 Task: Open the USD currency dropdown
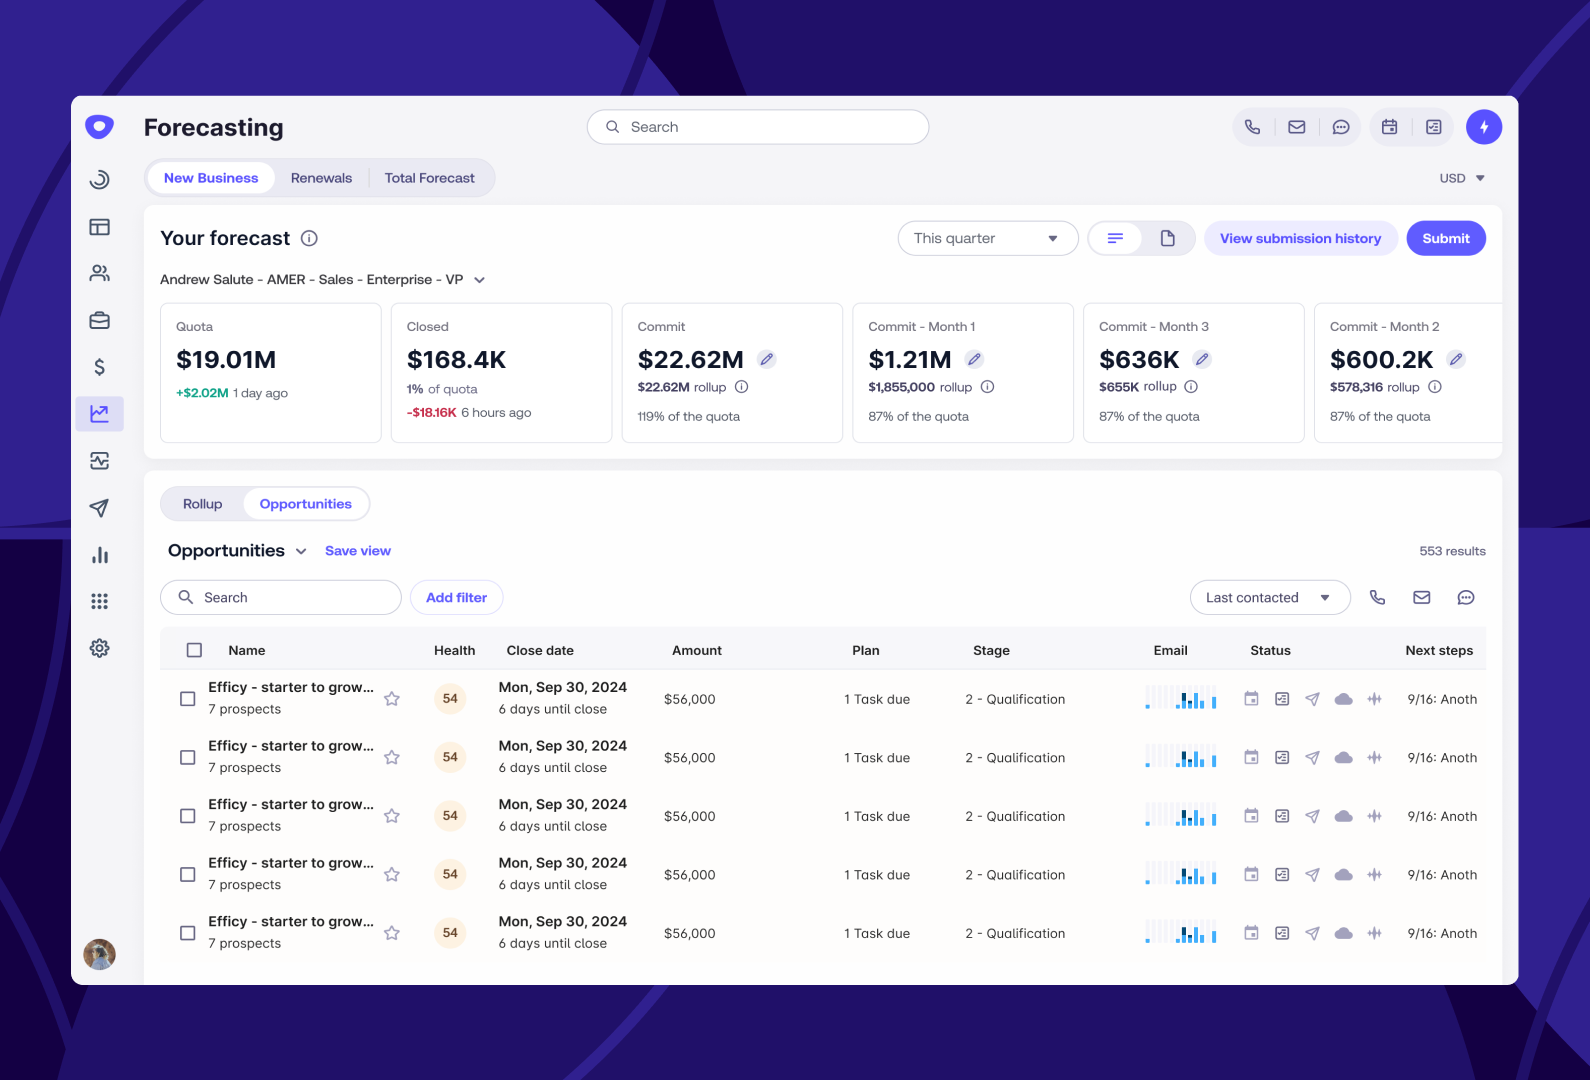(1462, 178)
